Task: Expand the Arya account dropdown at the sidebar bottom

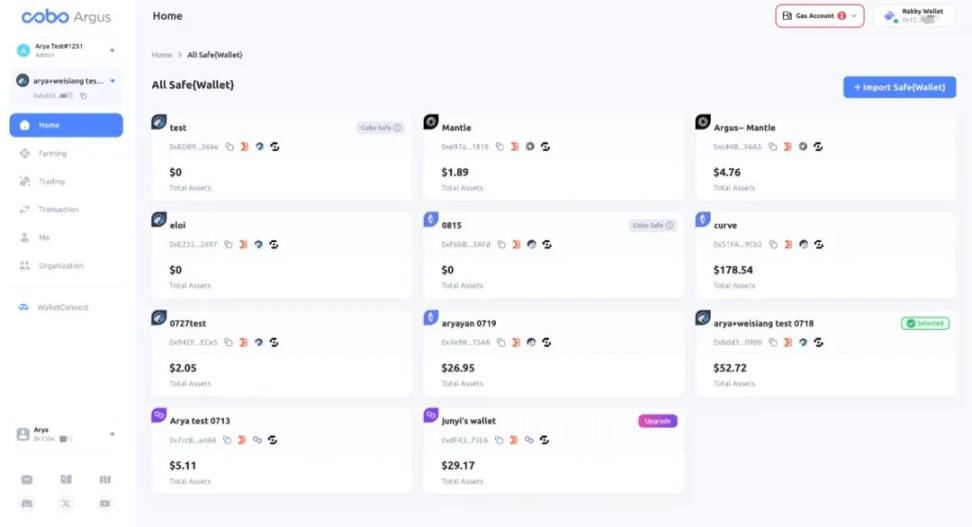Action: point(112,435)
